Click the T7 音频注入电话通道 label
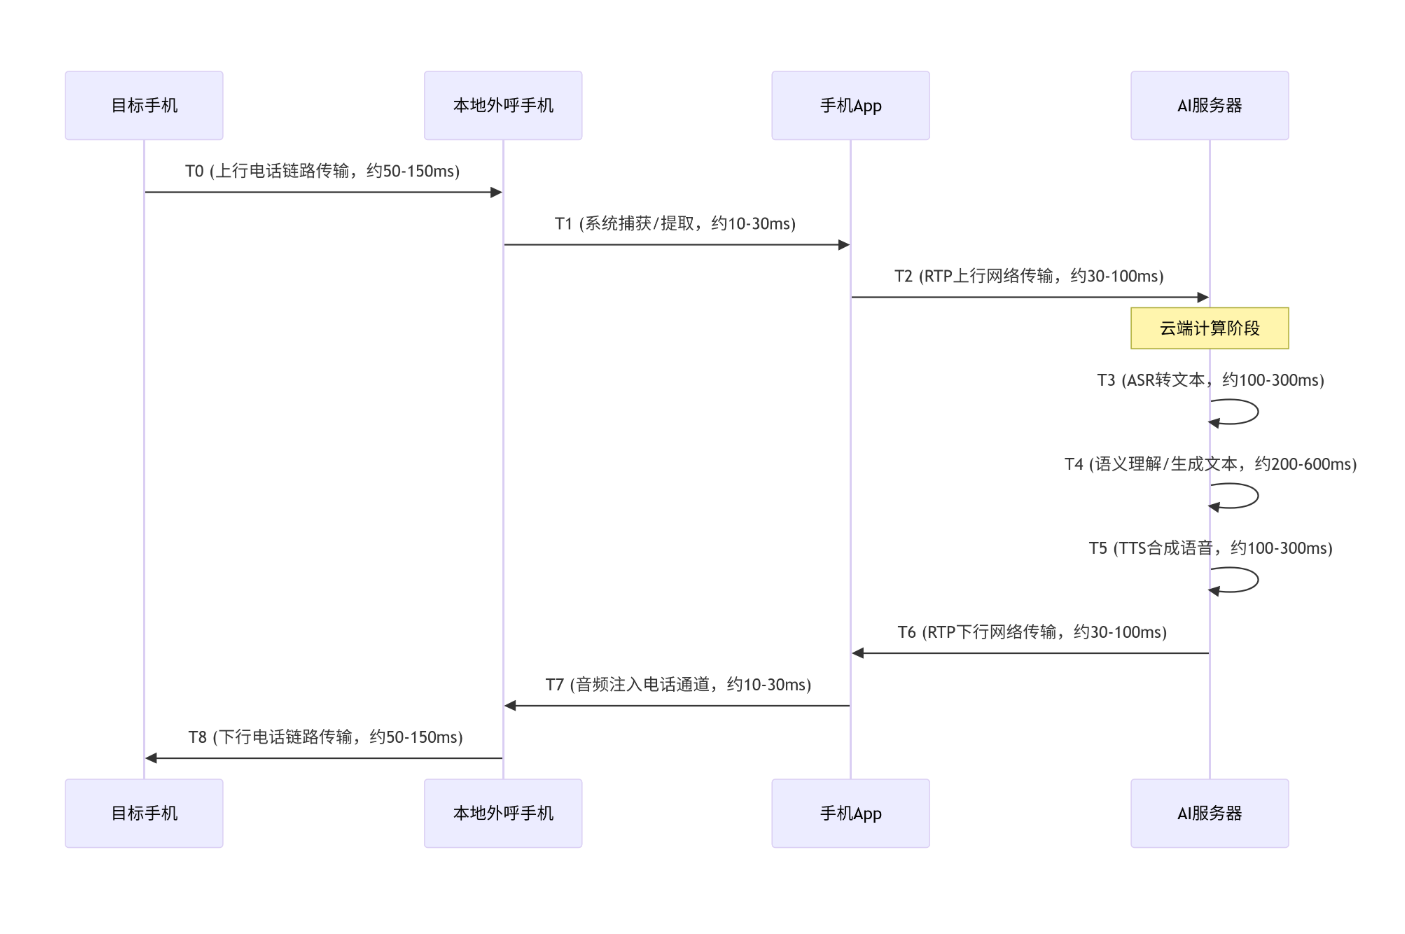 coord(678,684)
